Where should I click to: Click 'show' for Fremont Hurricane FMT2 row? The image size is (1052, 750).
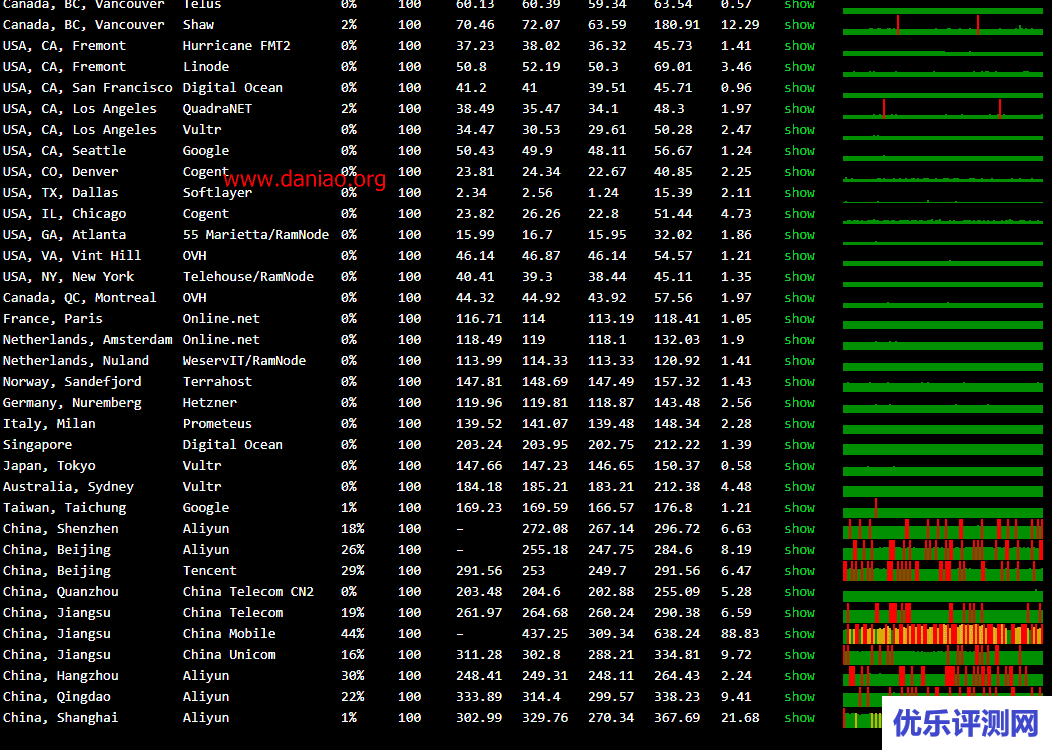pos(800,46)
